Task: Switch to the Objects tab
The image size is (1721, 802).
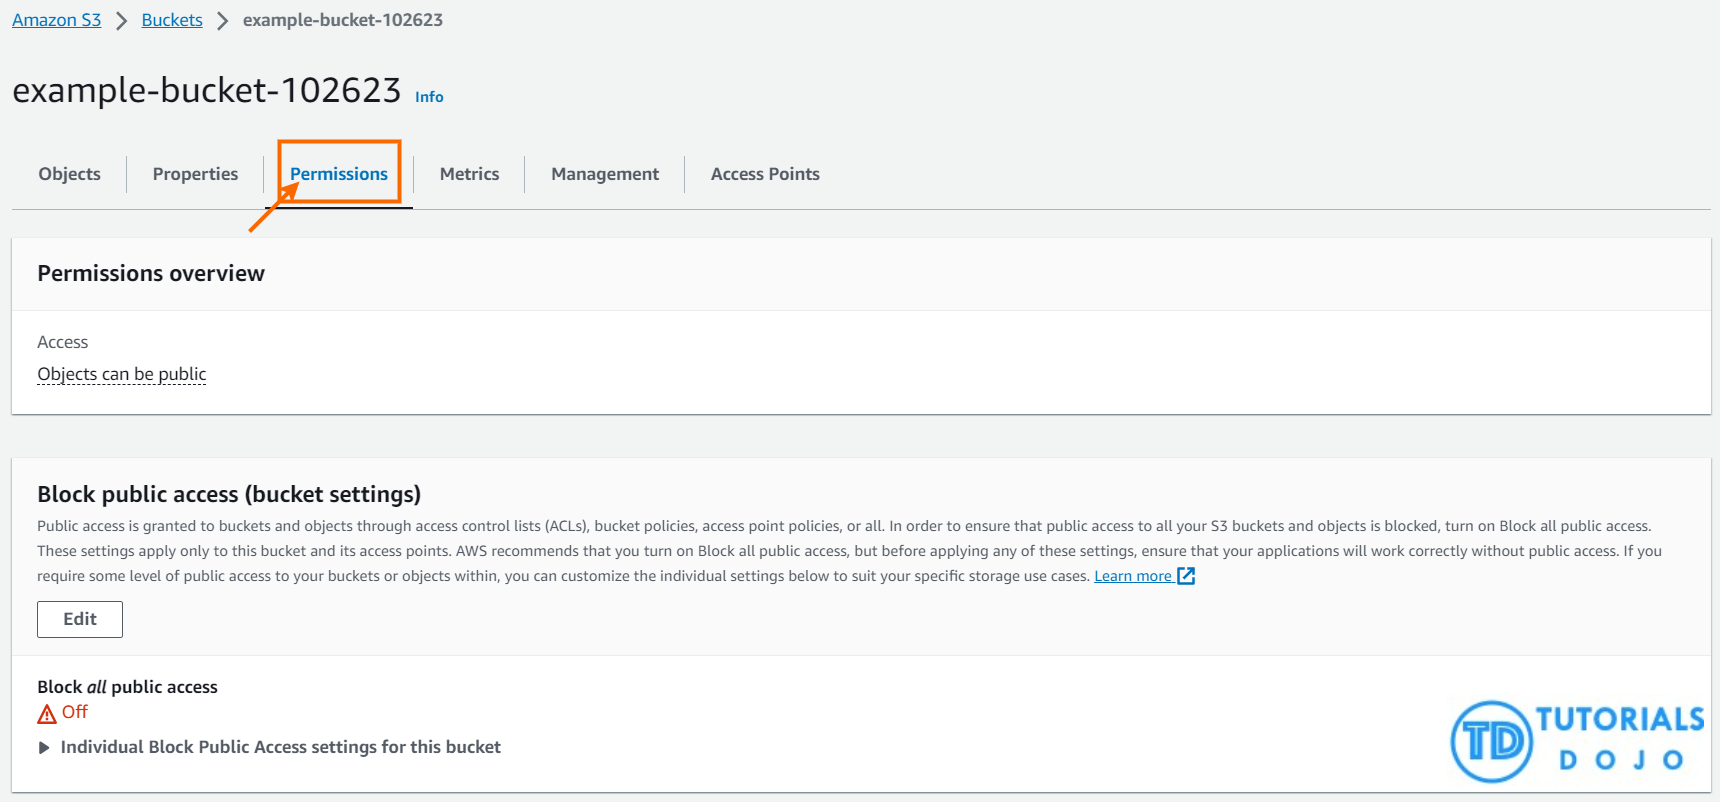Action: coord(69,174)
